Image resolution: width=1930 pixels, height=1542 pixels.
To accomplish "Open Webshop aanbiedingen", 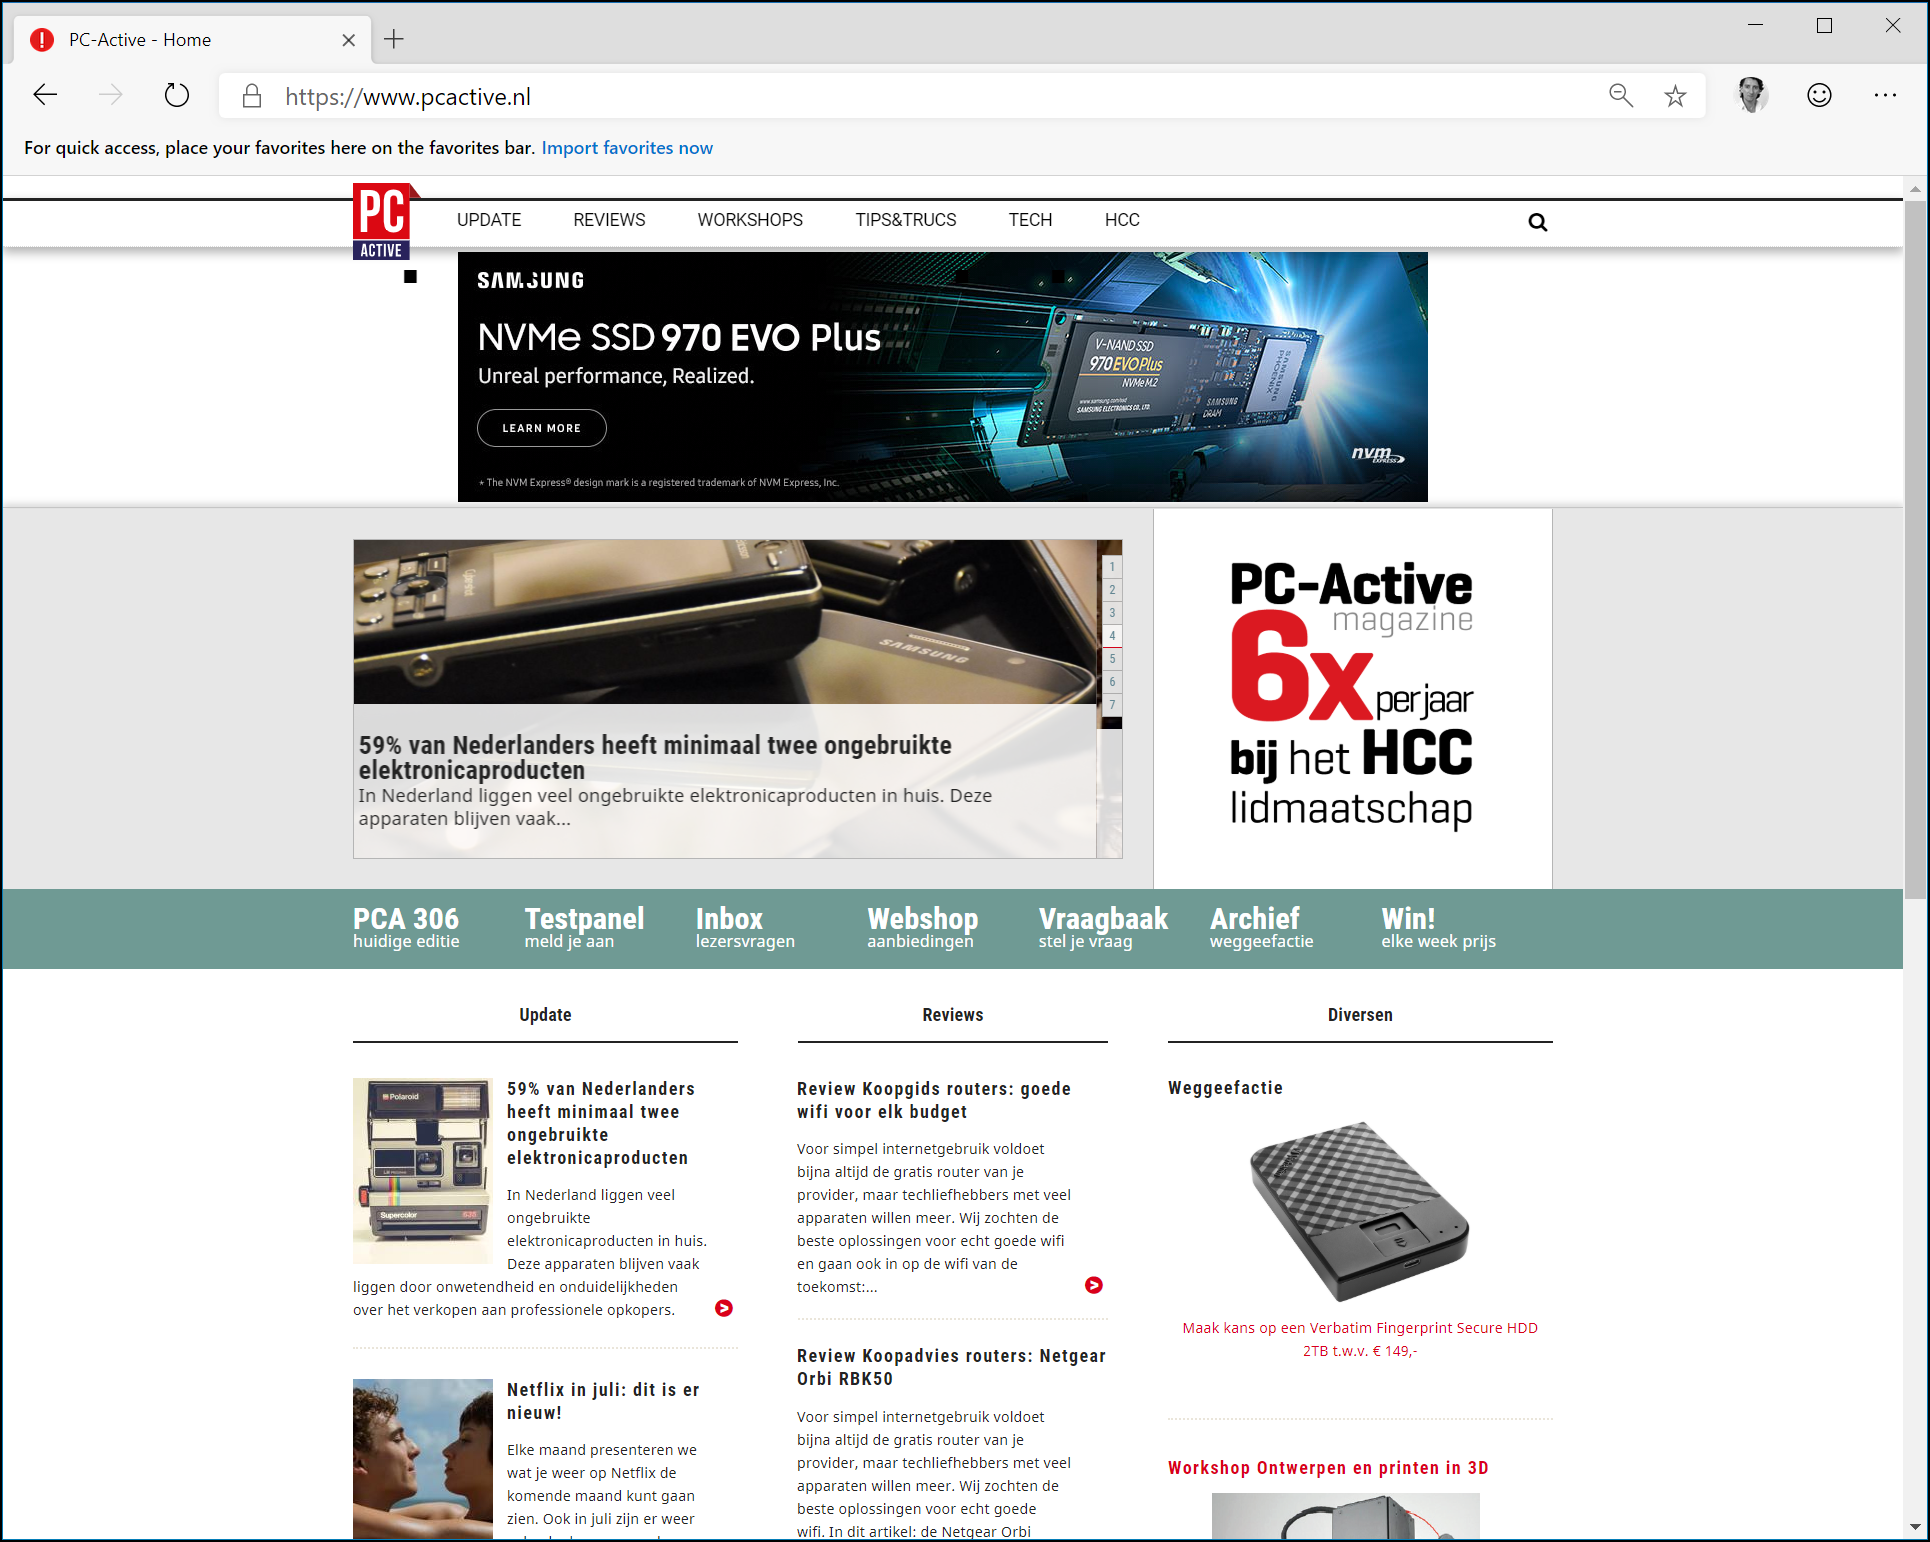I will [922, 927].
